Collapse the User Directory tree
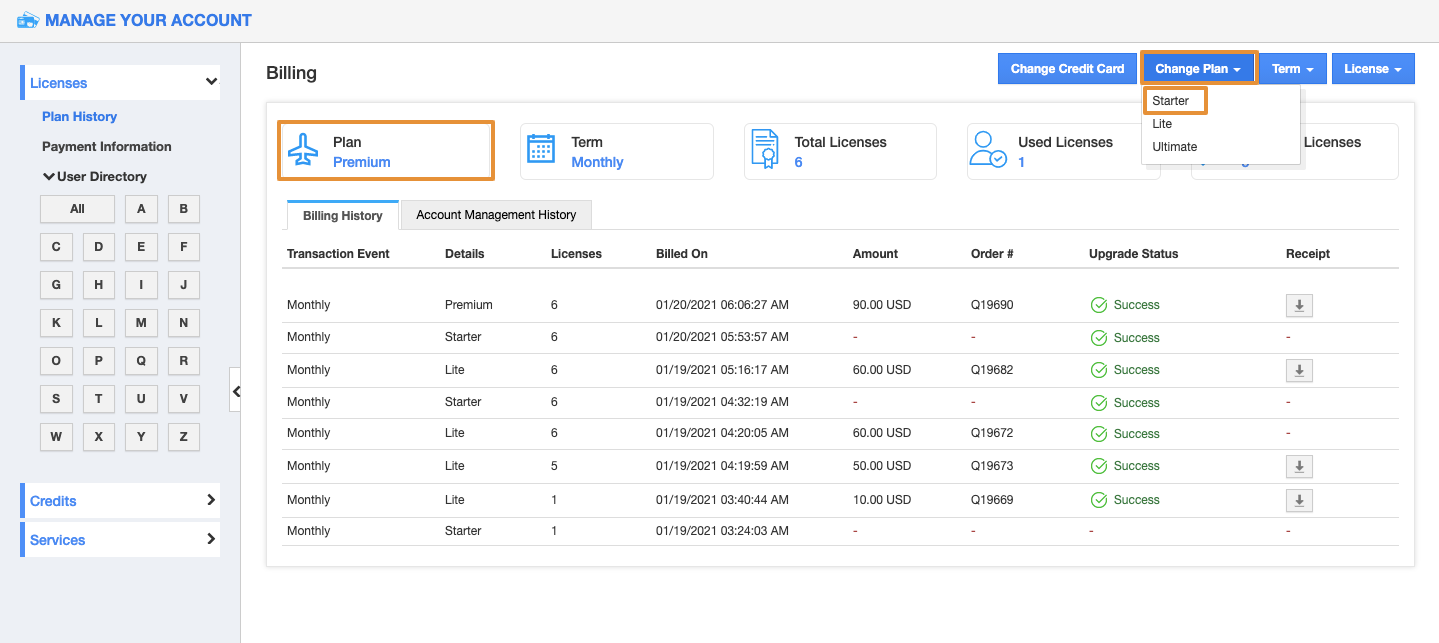The image size is (1439, 643). coord(48,177)
